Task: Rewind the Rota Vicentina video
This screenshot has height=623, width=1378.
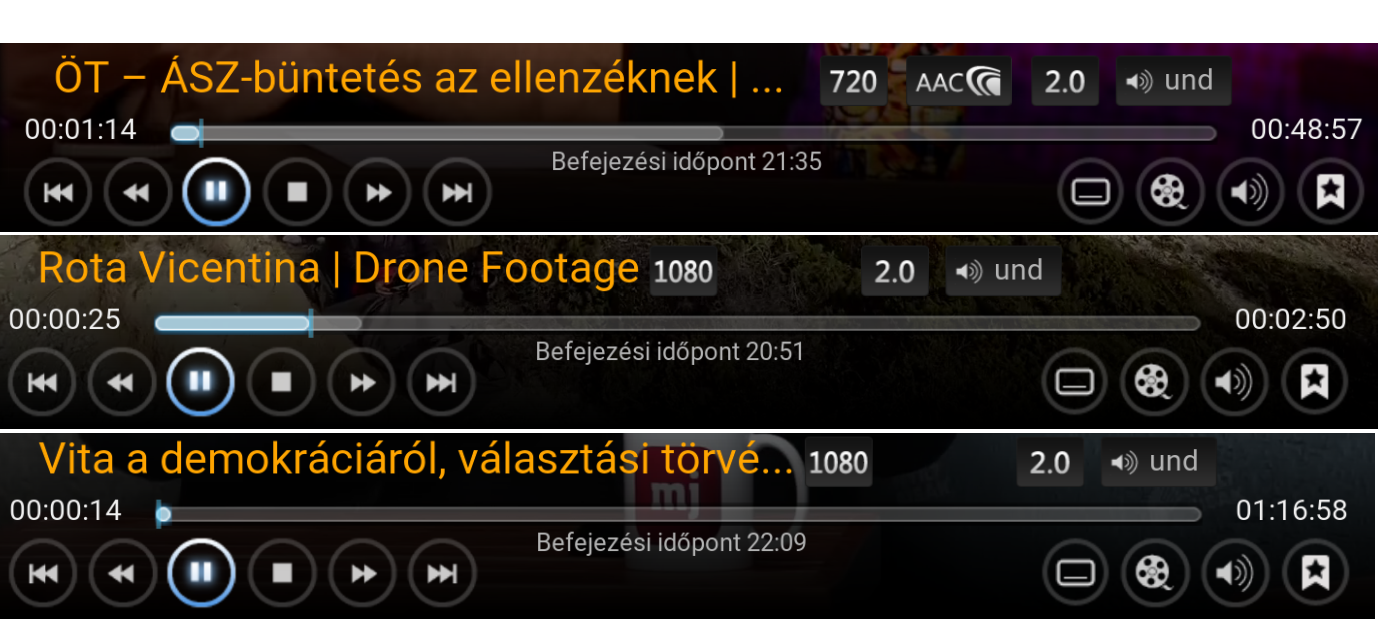Action: click(x=121, y=381)
